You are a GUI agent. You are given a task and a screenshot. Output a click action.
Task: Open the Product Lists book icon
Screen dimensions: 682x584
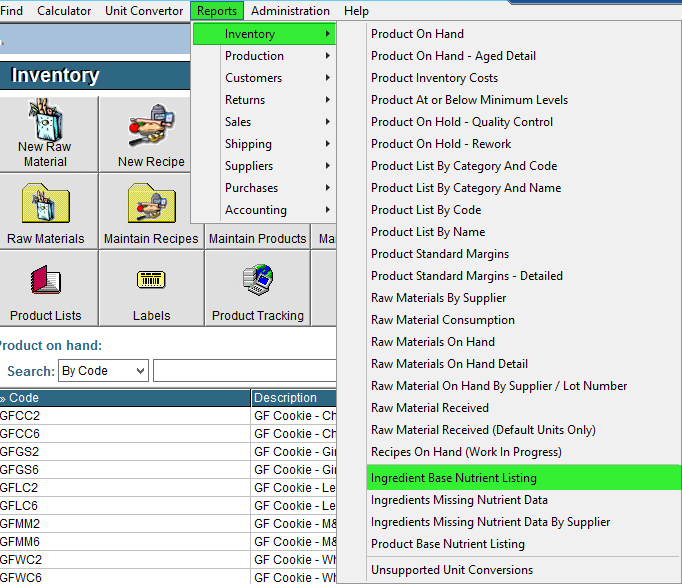click(46, 280)
